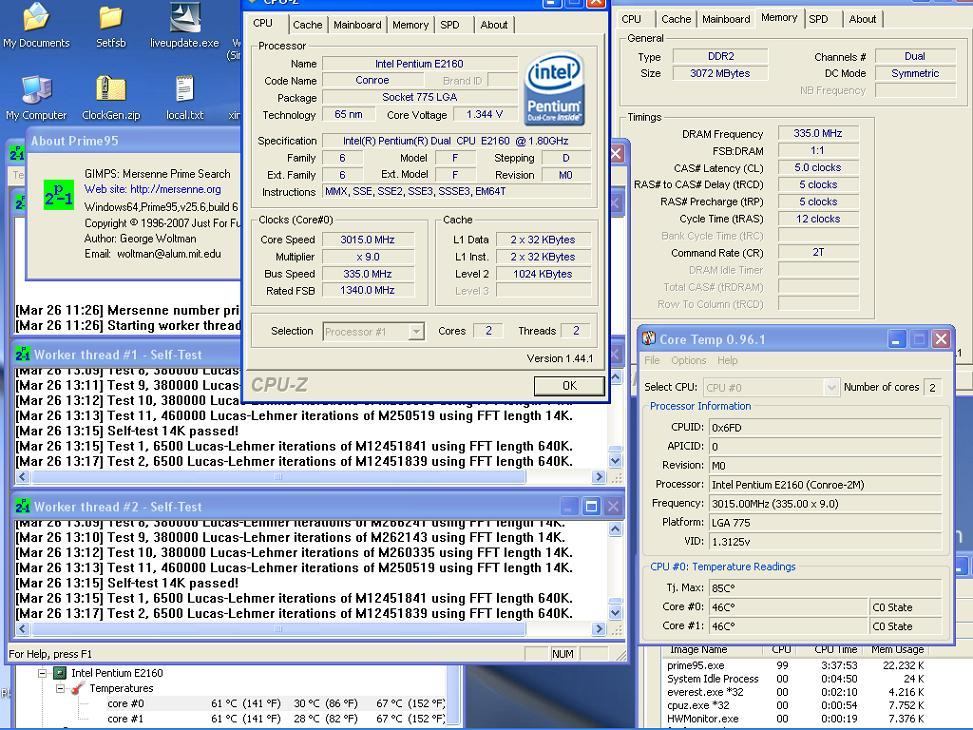Collapse the Intel Pentium E2160 tree node
The image size is (973, 730).
point(43,673)
